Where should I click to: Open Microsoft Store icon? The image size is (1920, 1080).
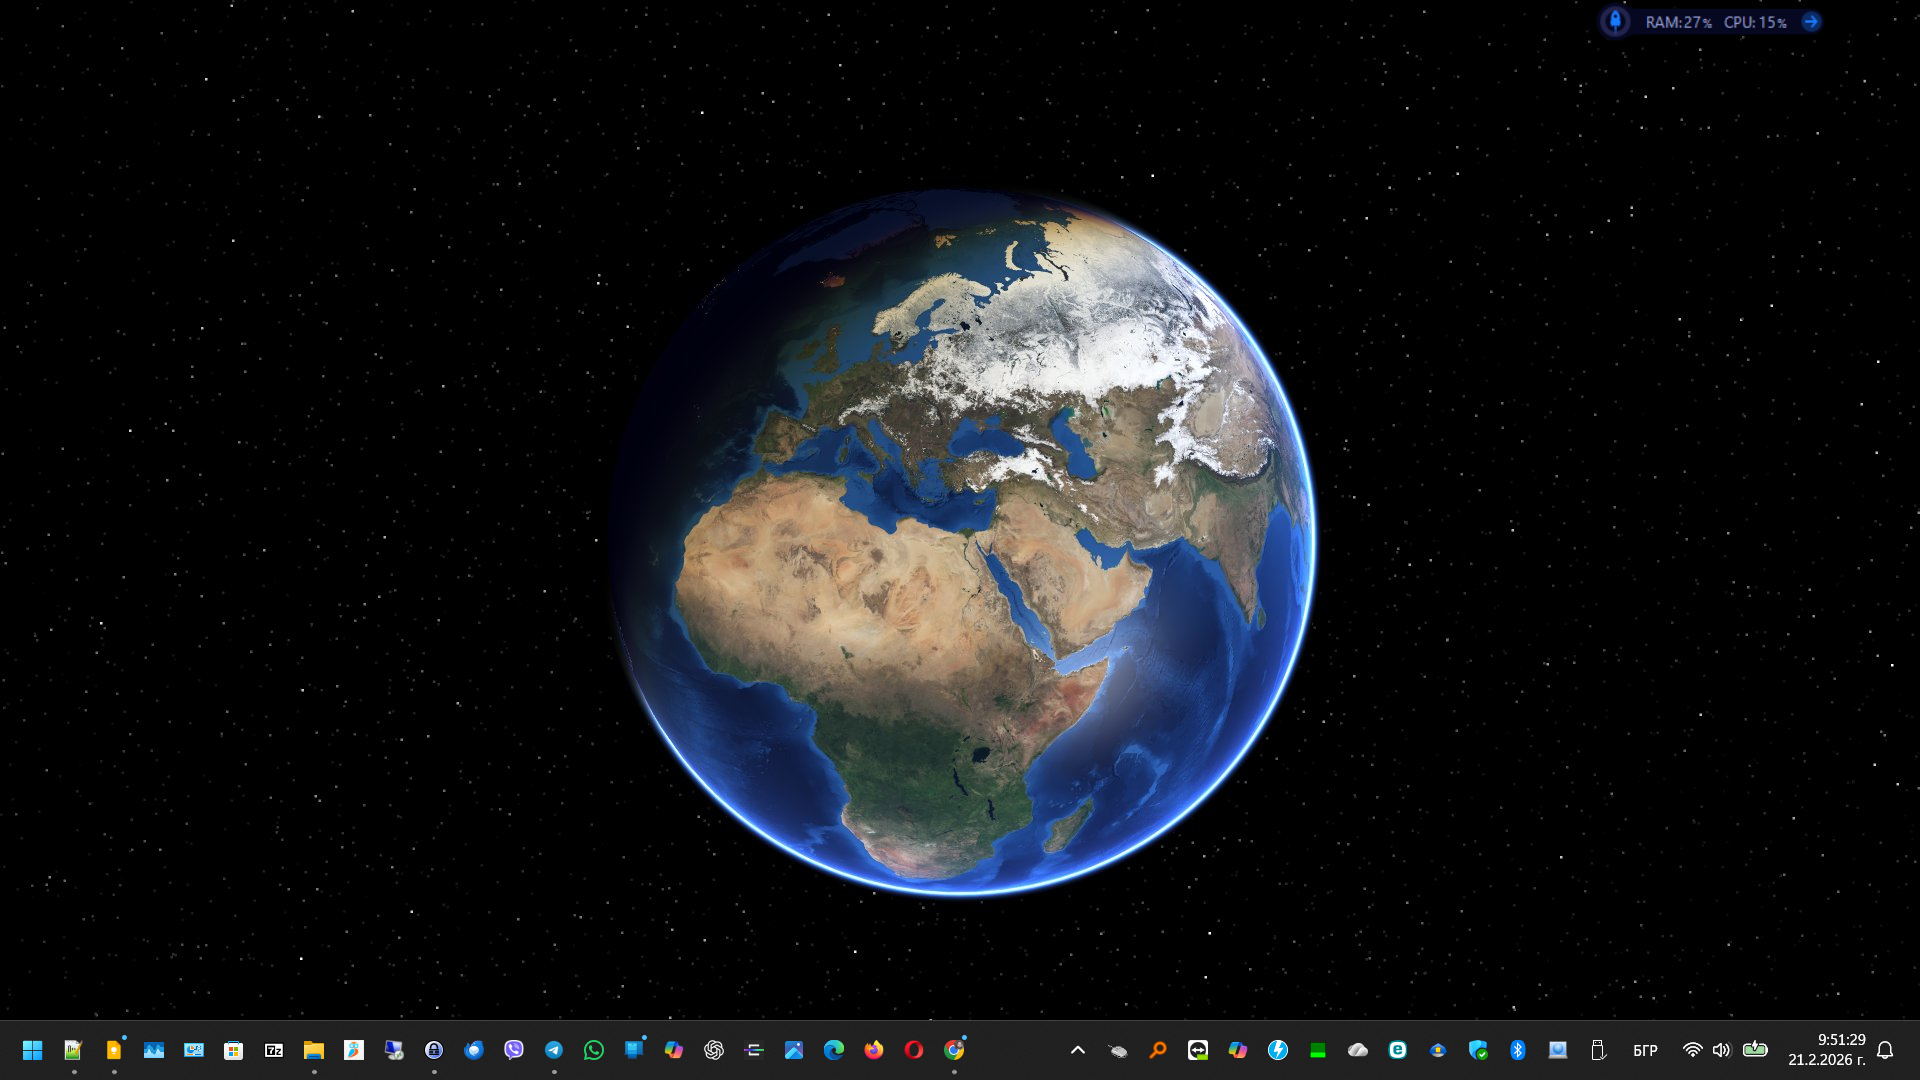(233, 1050)
